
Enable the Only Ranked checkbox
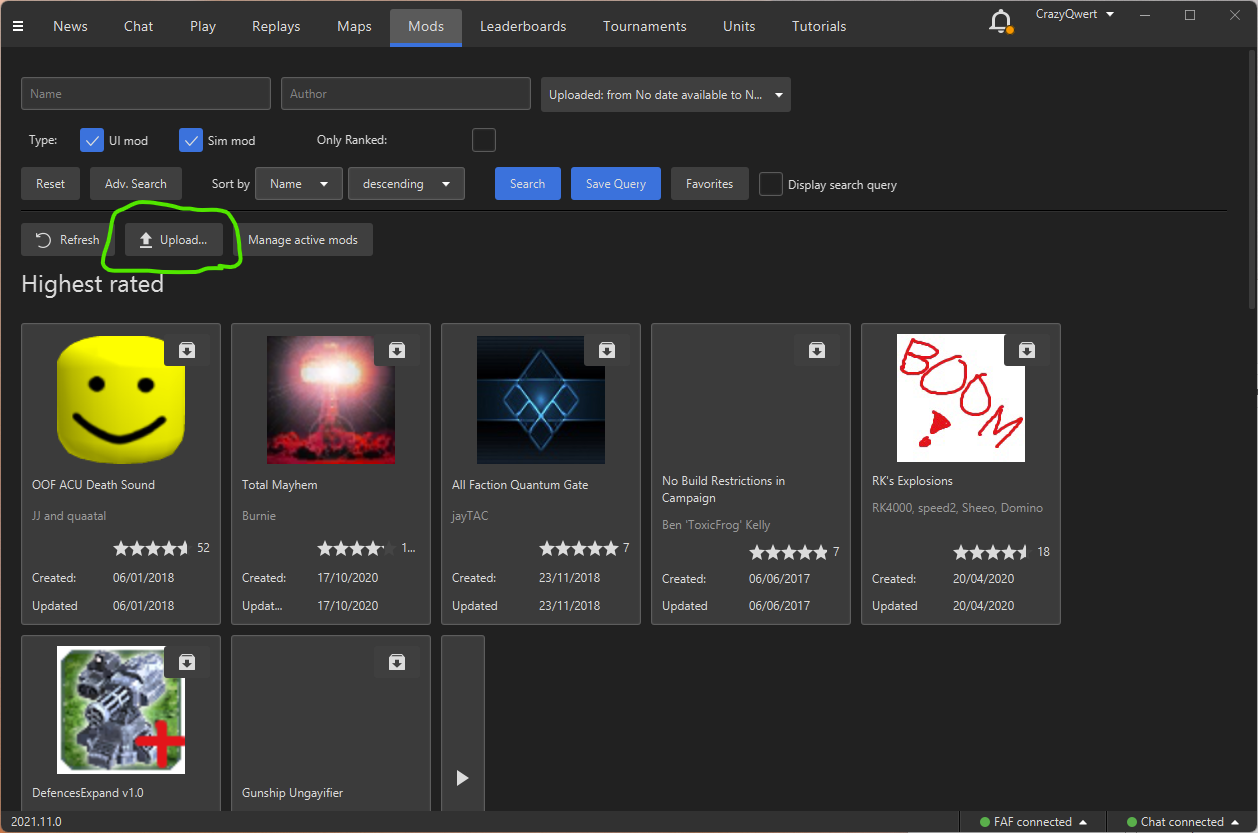click(x=484, y=140)
